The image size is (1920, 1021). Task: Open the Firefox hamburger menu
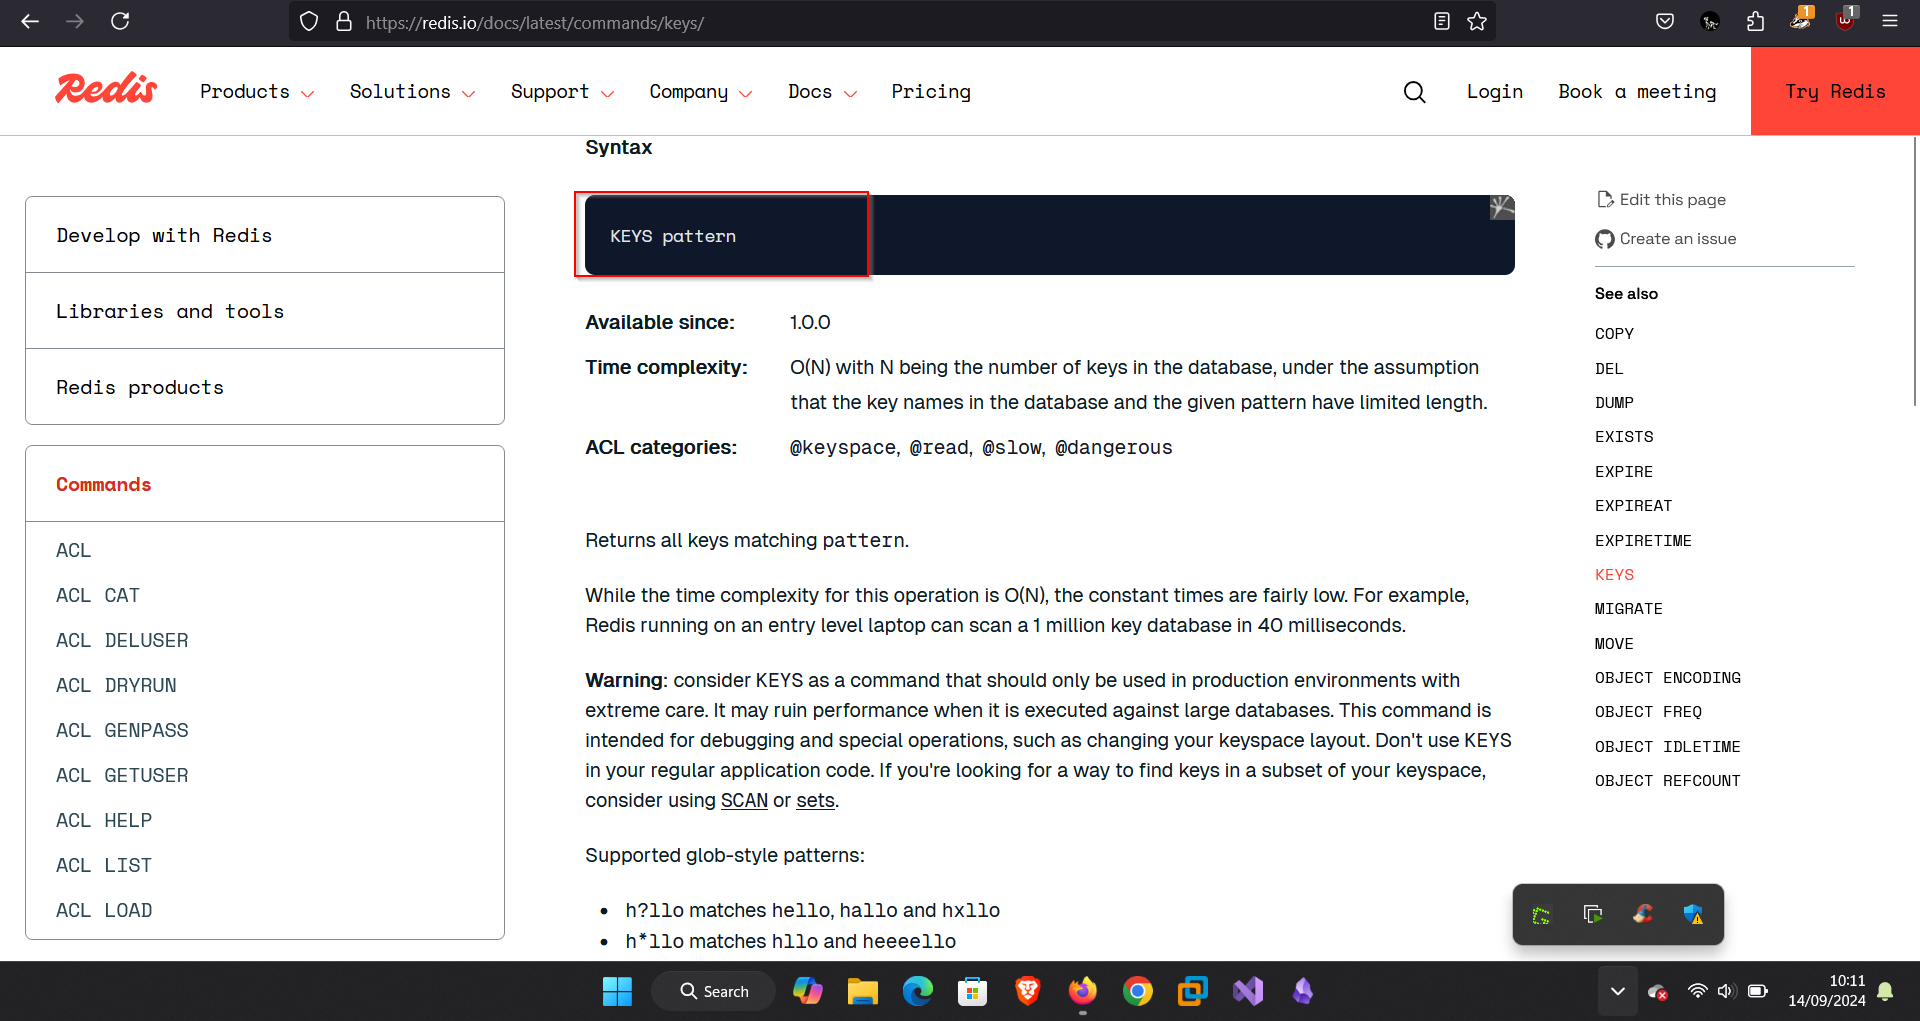[1889, 22]
